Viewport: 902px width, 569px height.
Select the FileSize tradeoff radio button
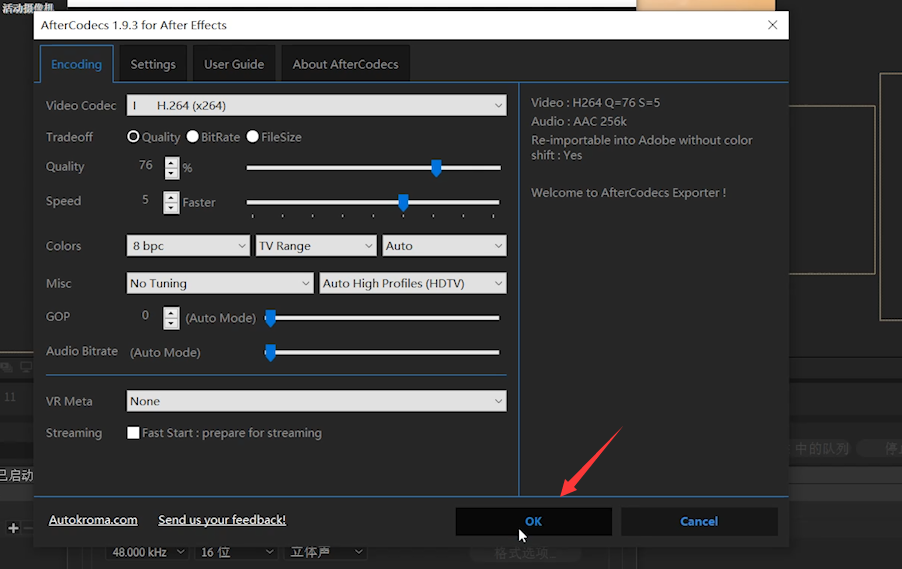(253, 136)
